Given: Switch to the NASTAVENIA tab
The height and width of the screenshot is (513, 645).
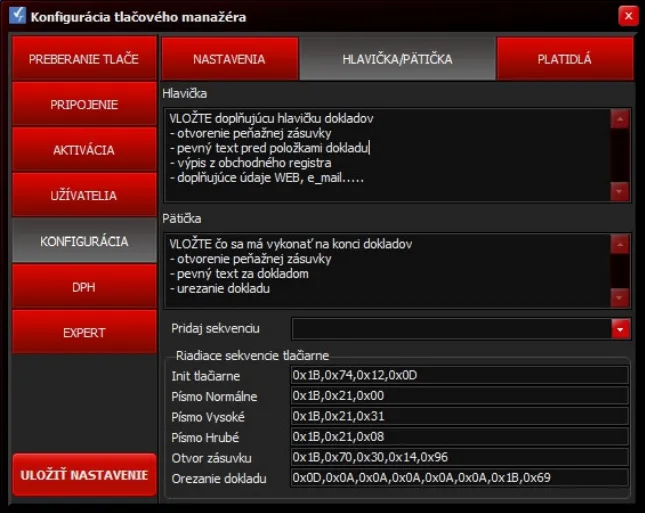Looking at the screenshot, I should (x=230, y=59).
